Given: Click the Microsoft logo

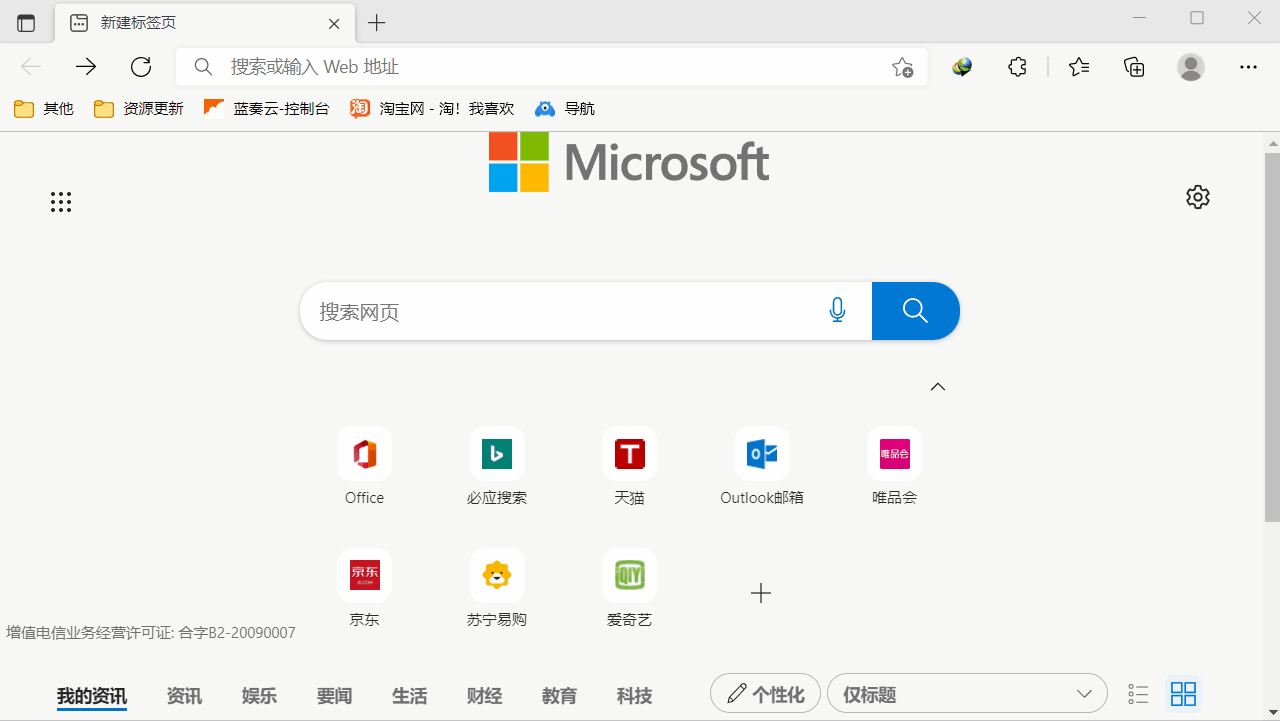Looking at the screenshot, I should (x=629, y=161).
